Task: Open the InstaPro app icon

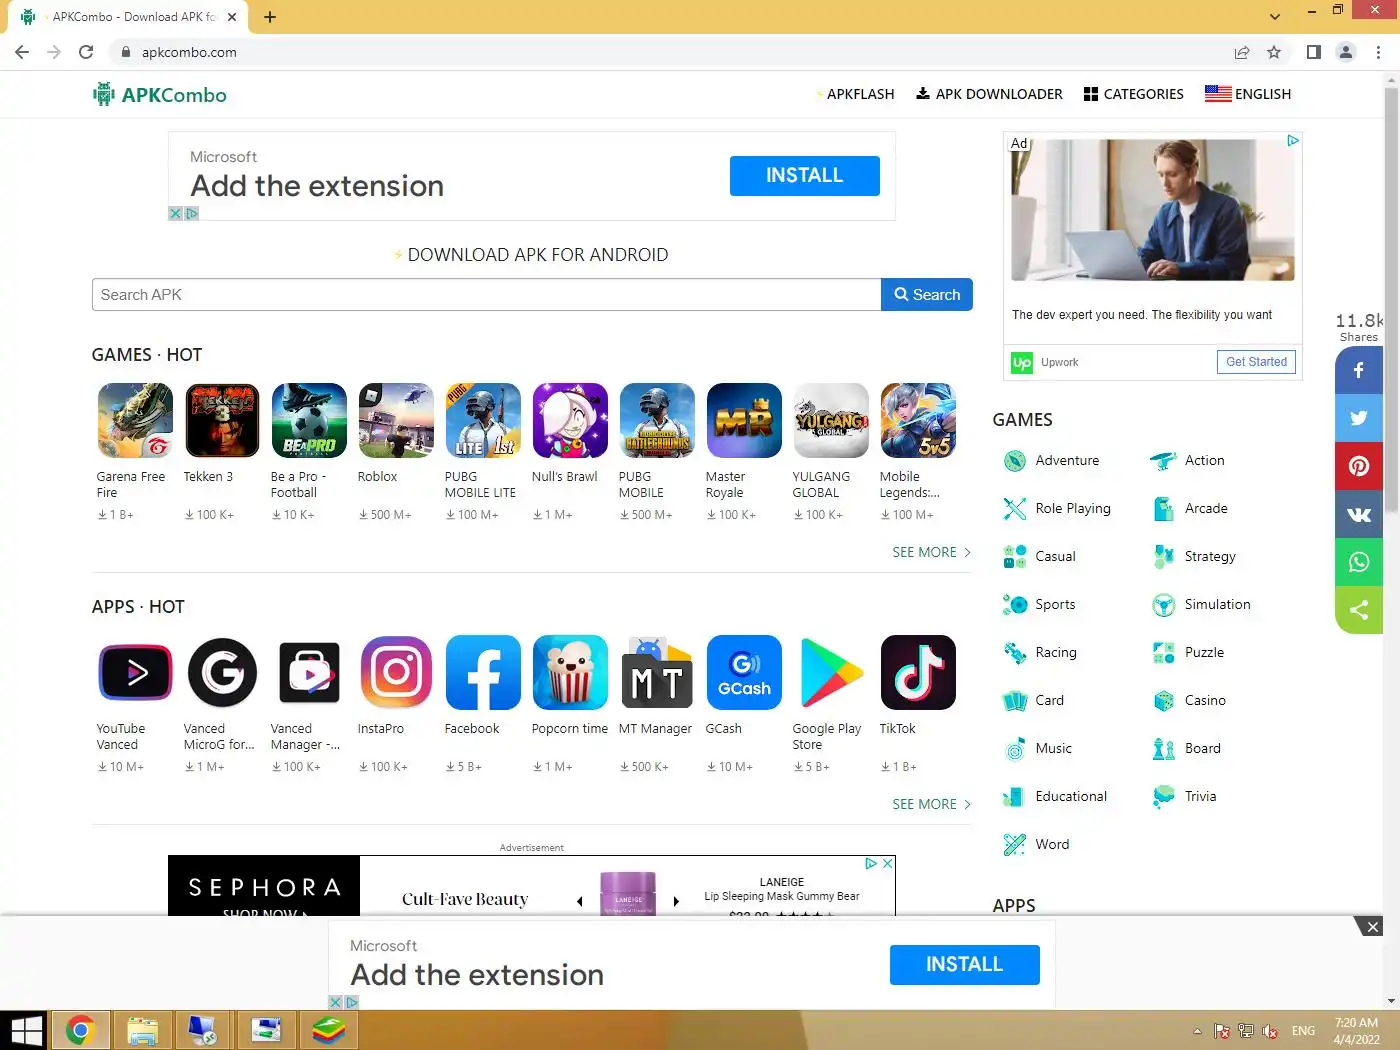Action: 396,673
